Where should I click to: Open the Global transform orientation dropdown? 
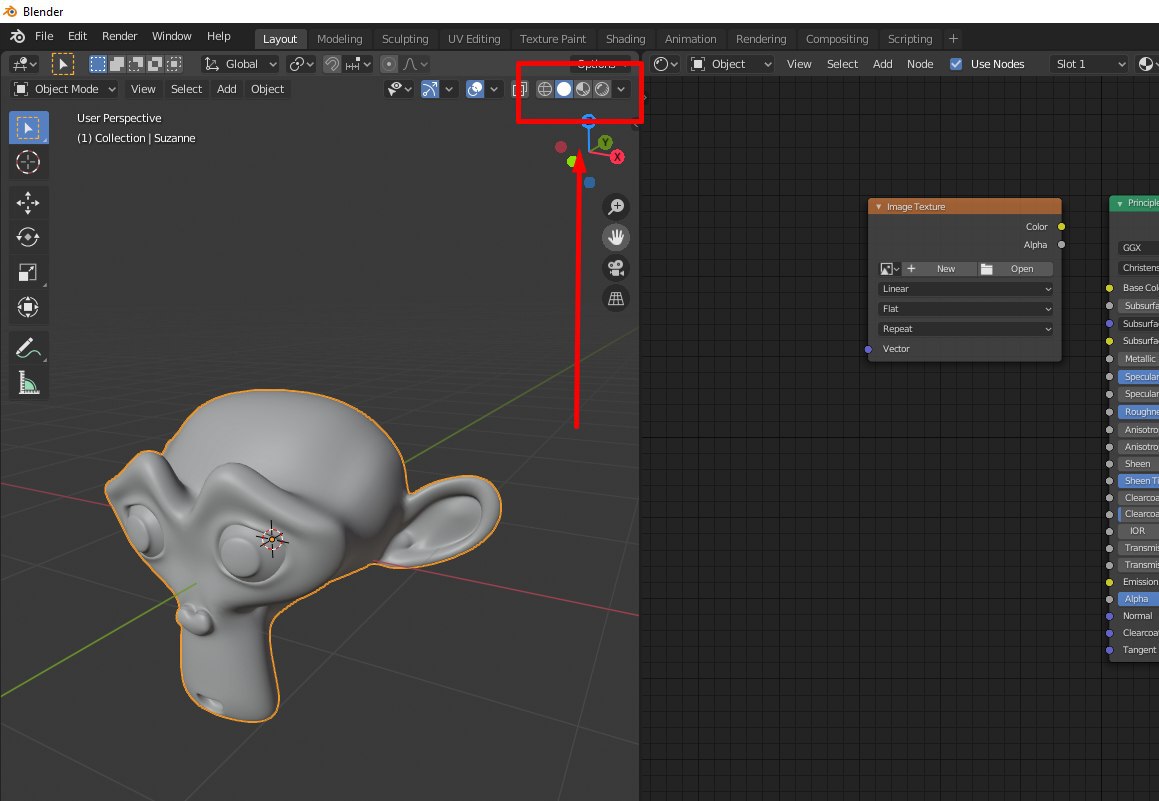coord(241,64)
